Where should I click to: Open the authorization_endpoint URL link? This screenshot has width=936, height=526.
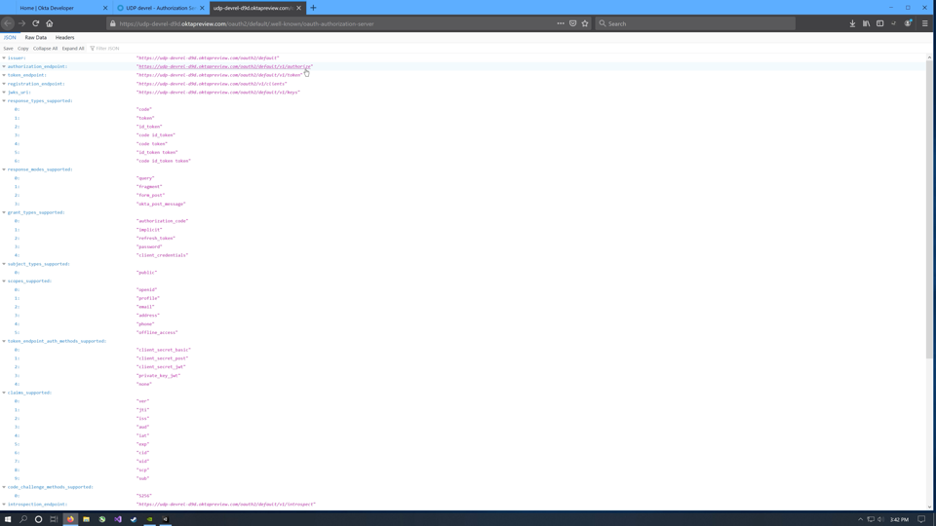[224, 67]
